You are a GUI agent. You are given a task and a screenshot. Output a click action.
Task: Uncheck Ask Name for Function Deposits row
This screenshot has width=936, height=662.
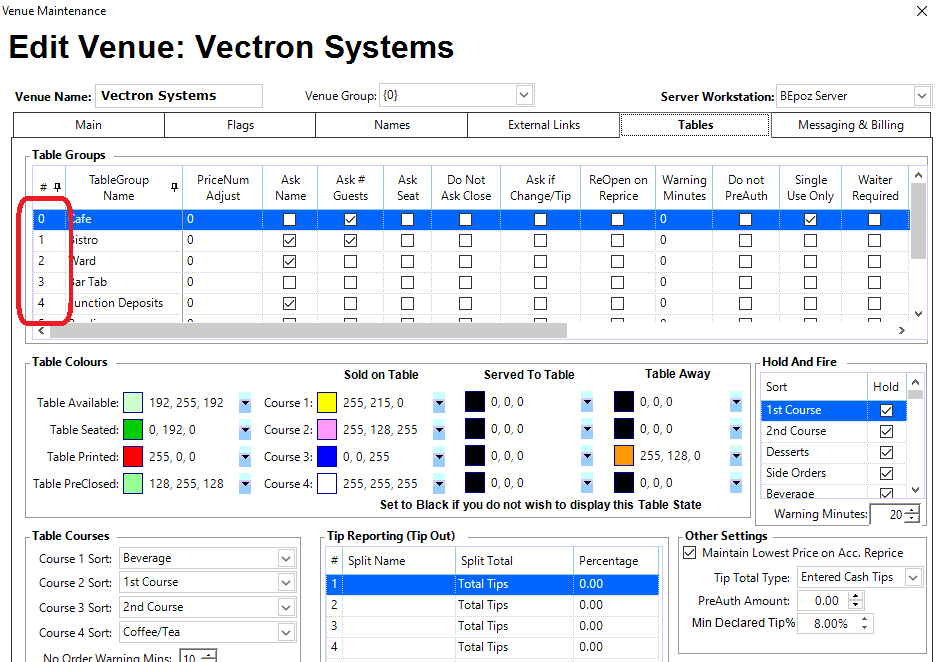290,303
